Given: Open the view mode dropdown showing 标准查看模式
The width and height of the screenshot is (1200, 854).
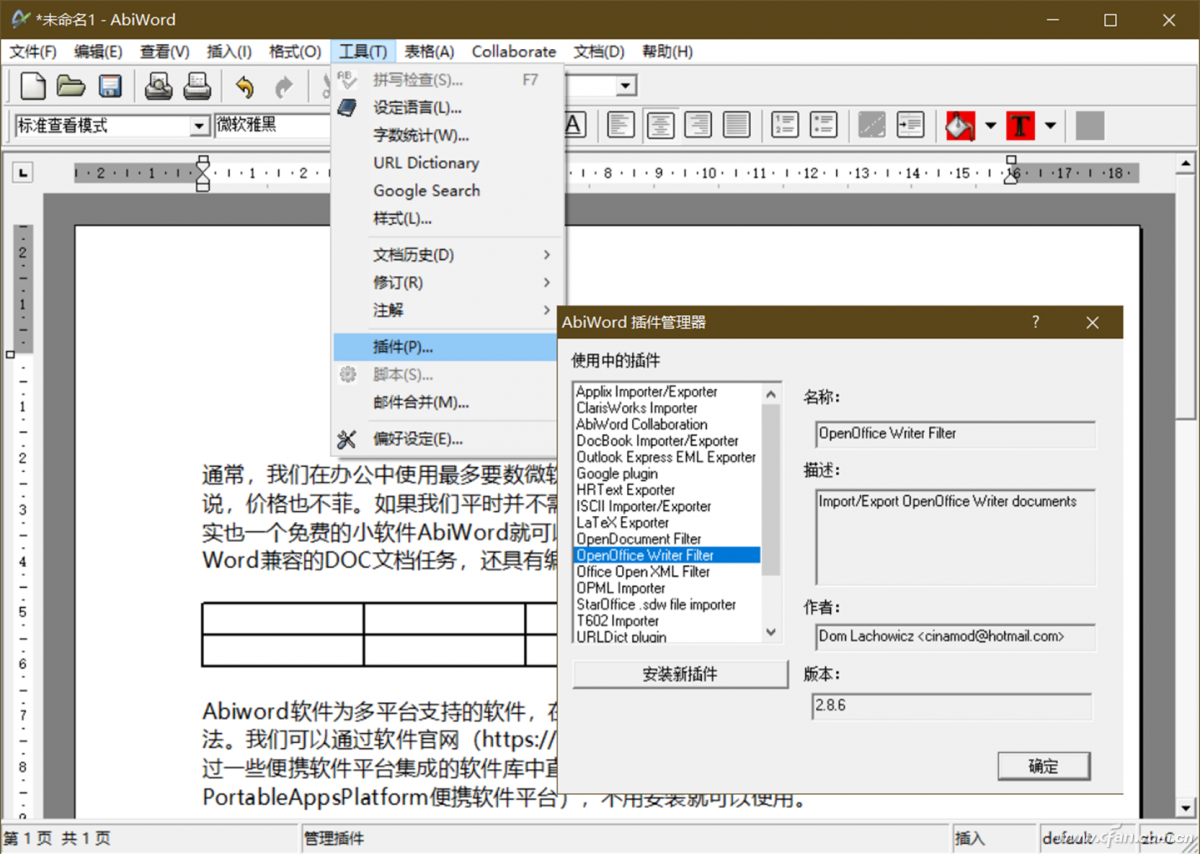Looking at the screenshot, I should (x=198, y=126).
